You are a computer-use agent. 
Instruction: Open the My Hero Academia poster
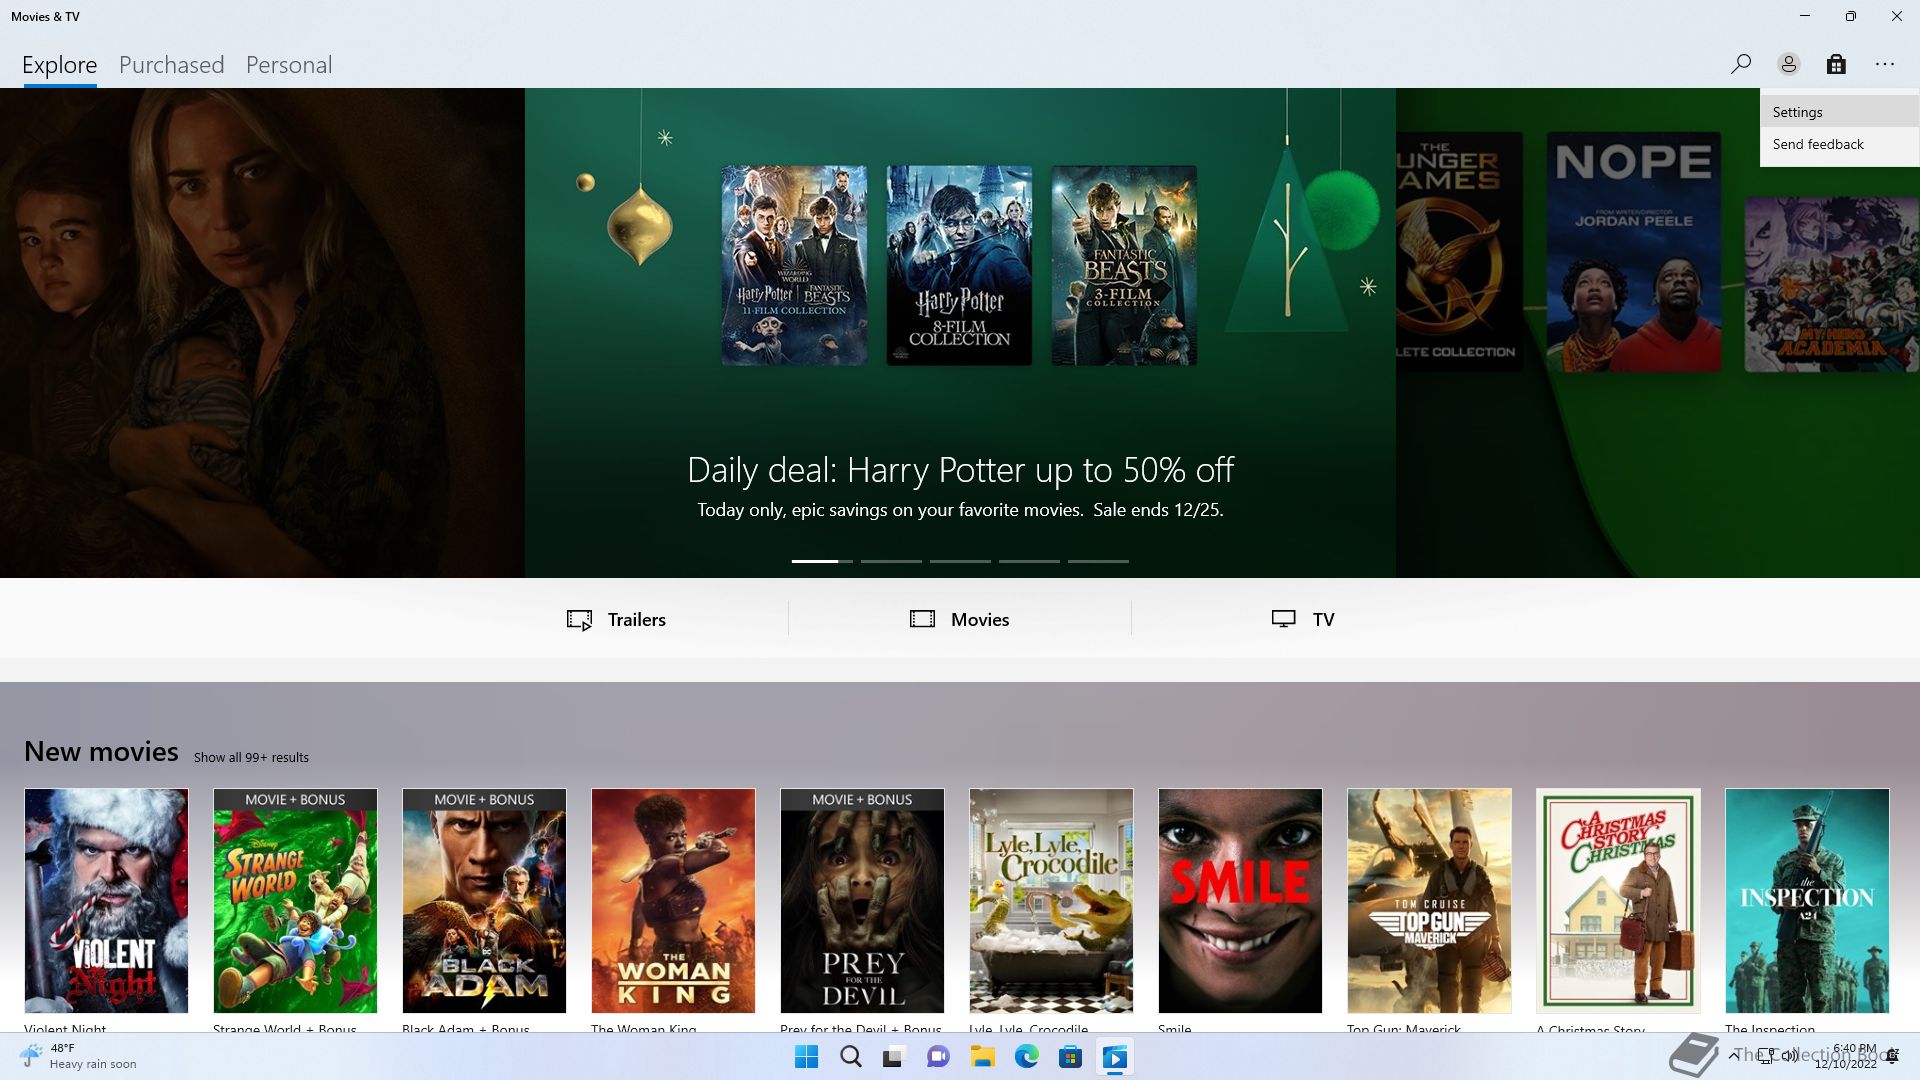[1832, 285]
